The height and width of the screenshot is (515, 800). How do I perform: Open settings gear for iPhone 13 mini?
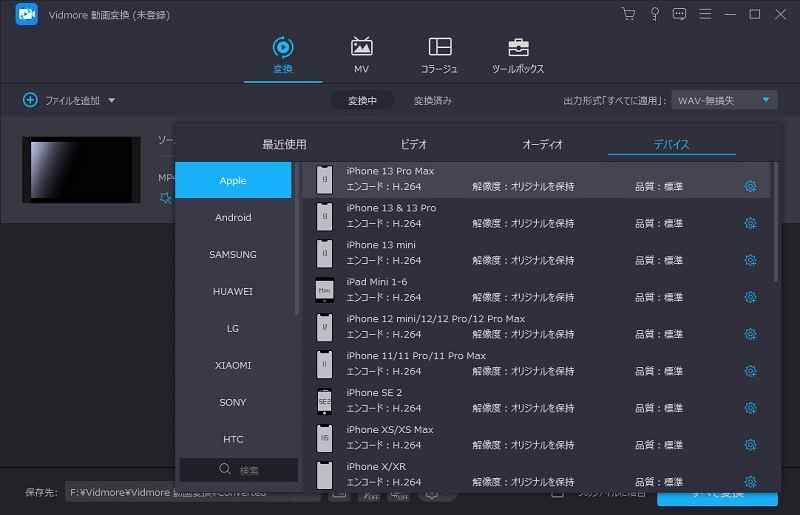(x=750, y=260)
